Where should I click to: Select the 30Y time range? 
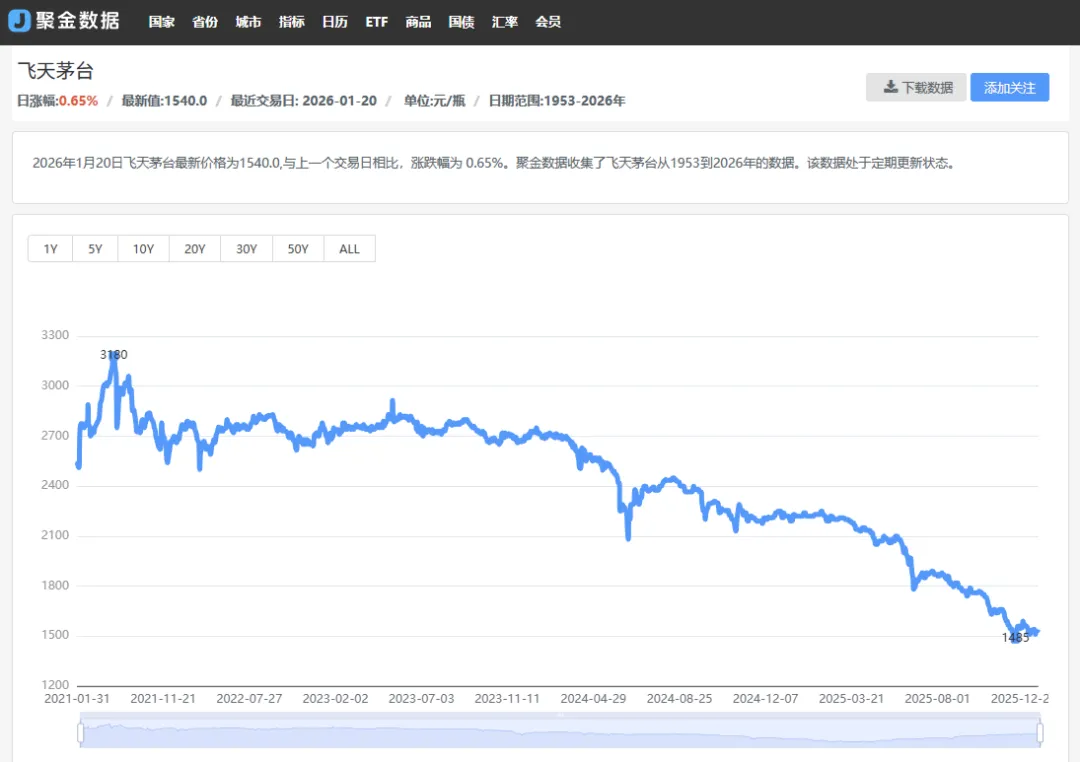pyautogui.click(x=247, y=249)
